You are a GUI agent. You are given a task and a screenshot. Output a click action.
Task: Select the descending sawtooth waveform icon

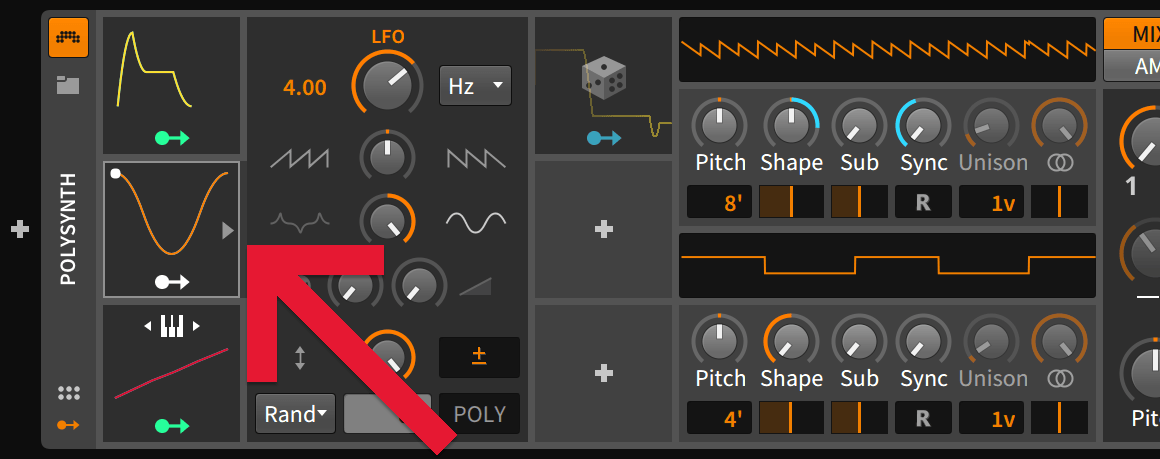[x=476, y=157]
